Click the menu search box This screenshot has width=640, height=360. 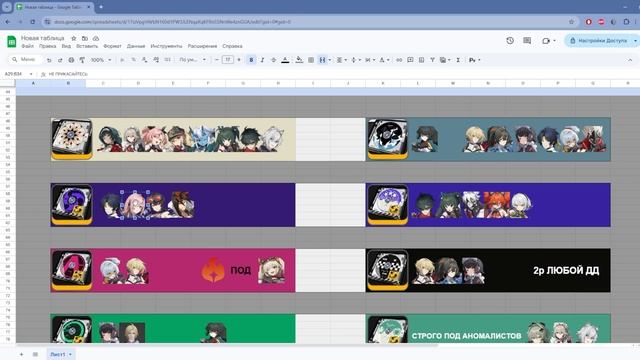tap(24, 60)
